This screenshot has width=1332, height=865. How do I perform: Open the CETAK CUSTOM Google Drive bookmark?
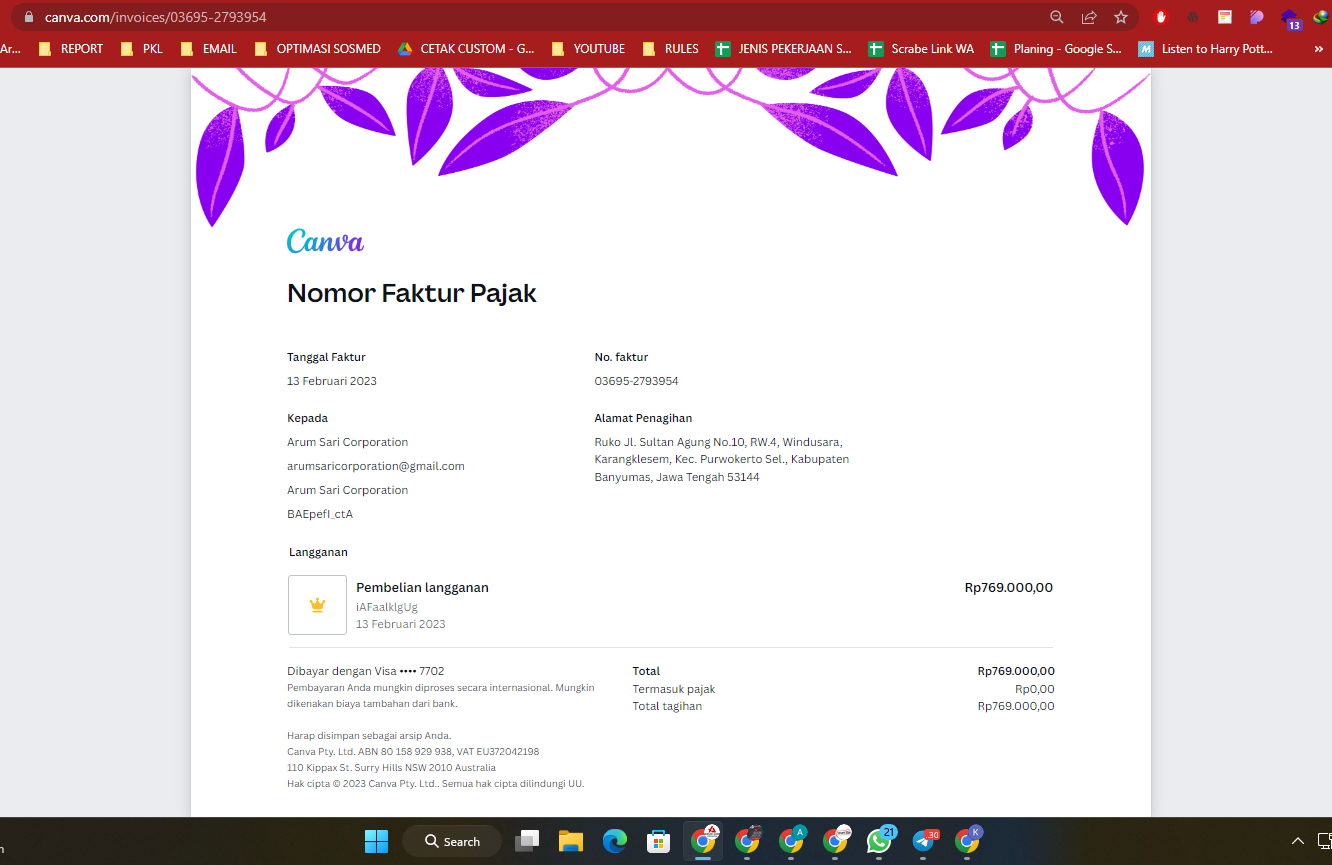pos(466,49)
